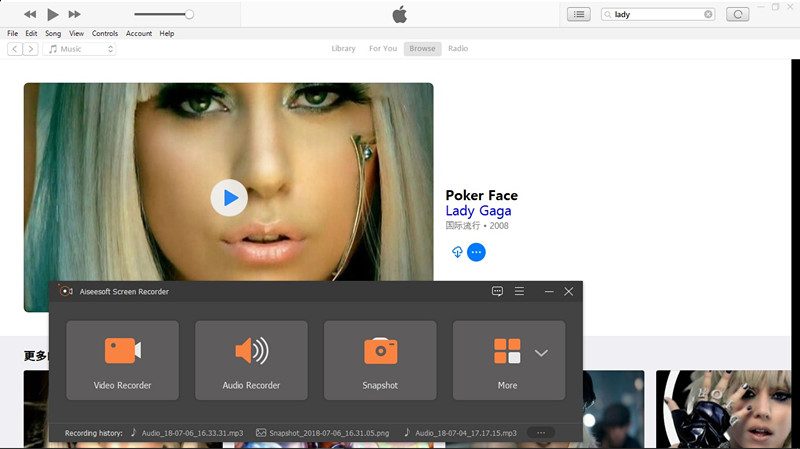This screenshot has width=800, height=449.
Task: Open the Screen Recorder hamburger menu
Action: point(519,291)
